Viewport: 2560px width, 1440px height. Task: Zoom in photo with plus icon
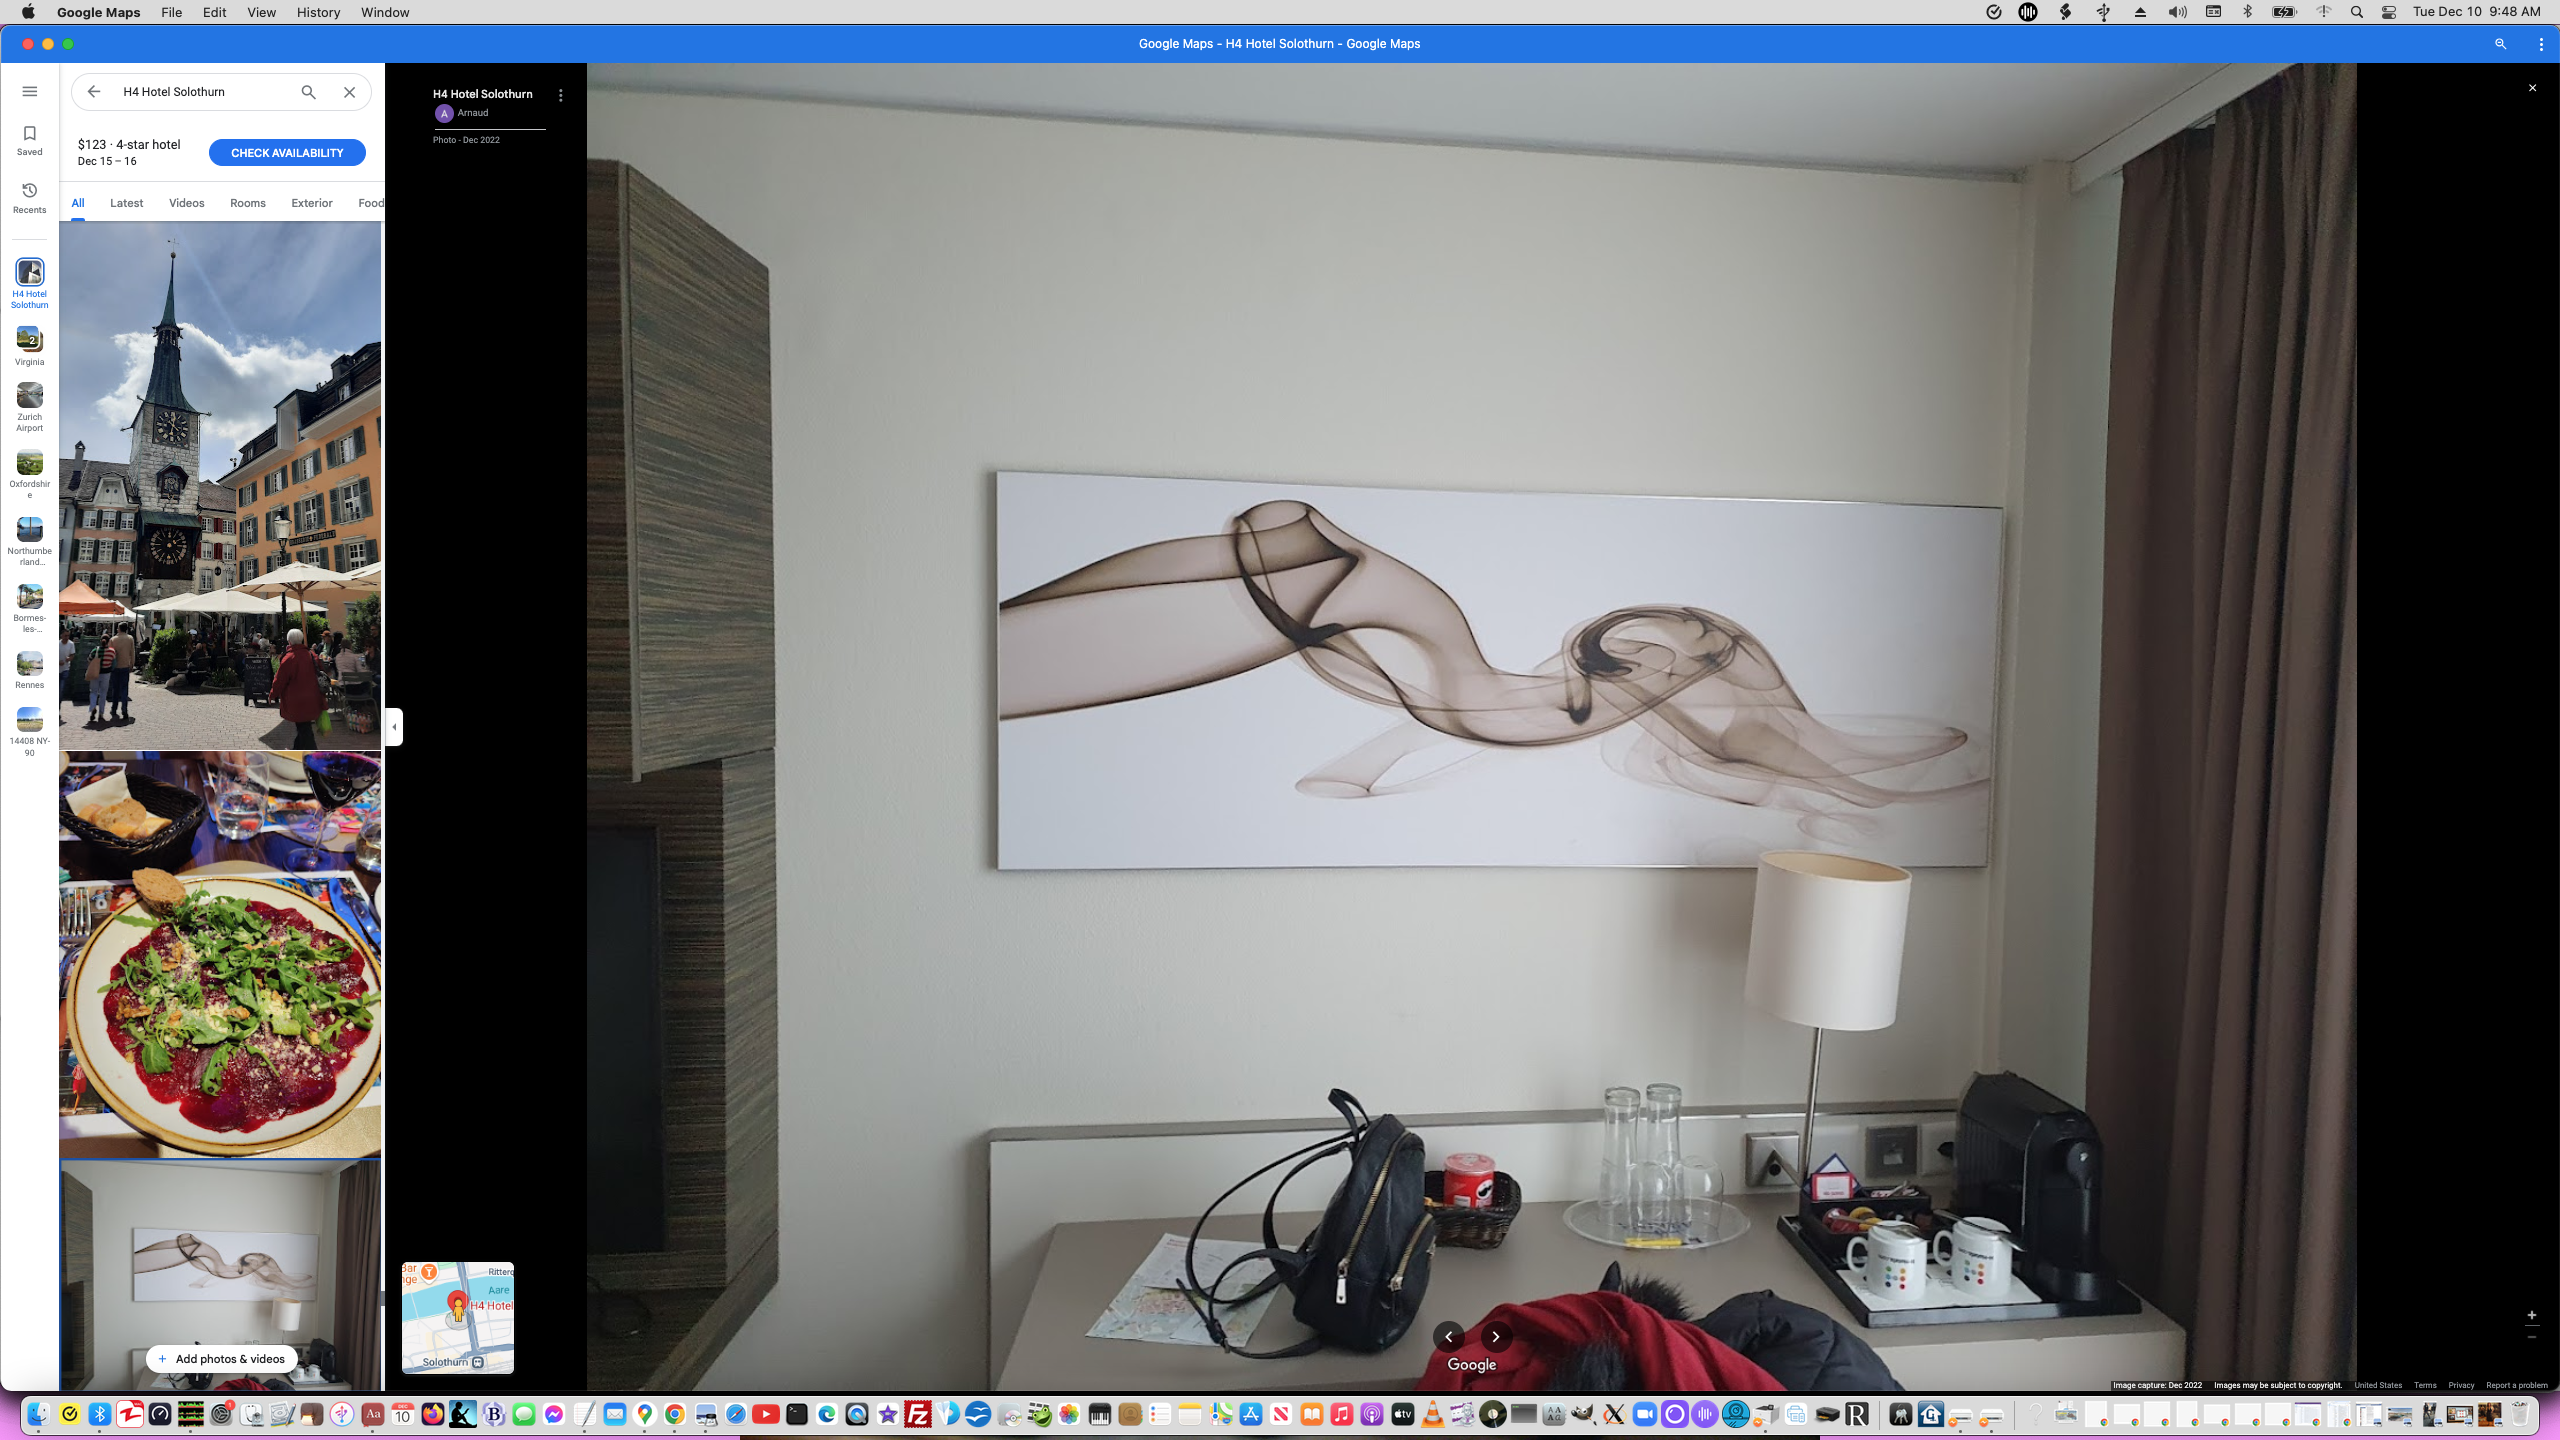tap(2531, 1315)
